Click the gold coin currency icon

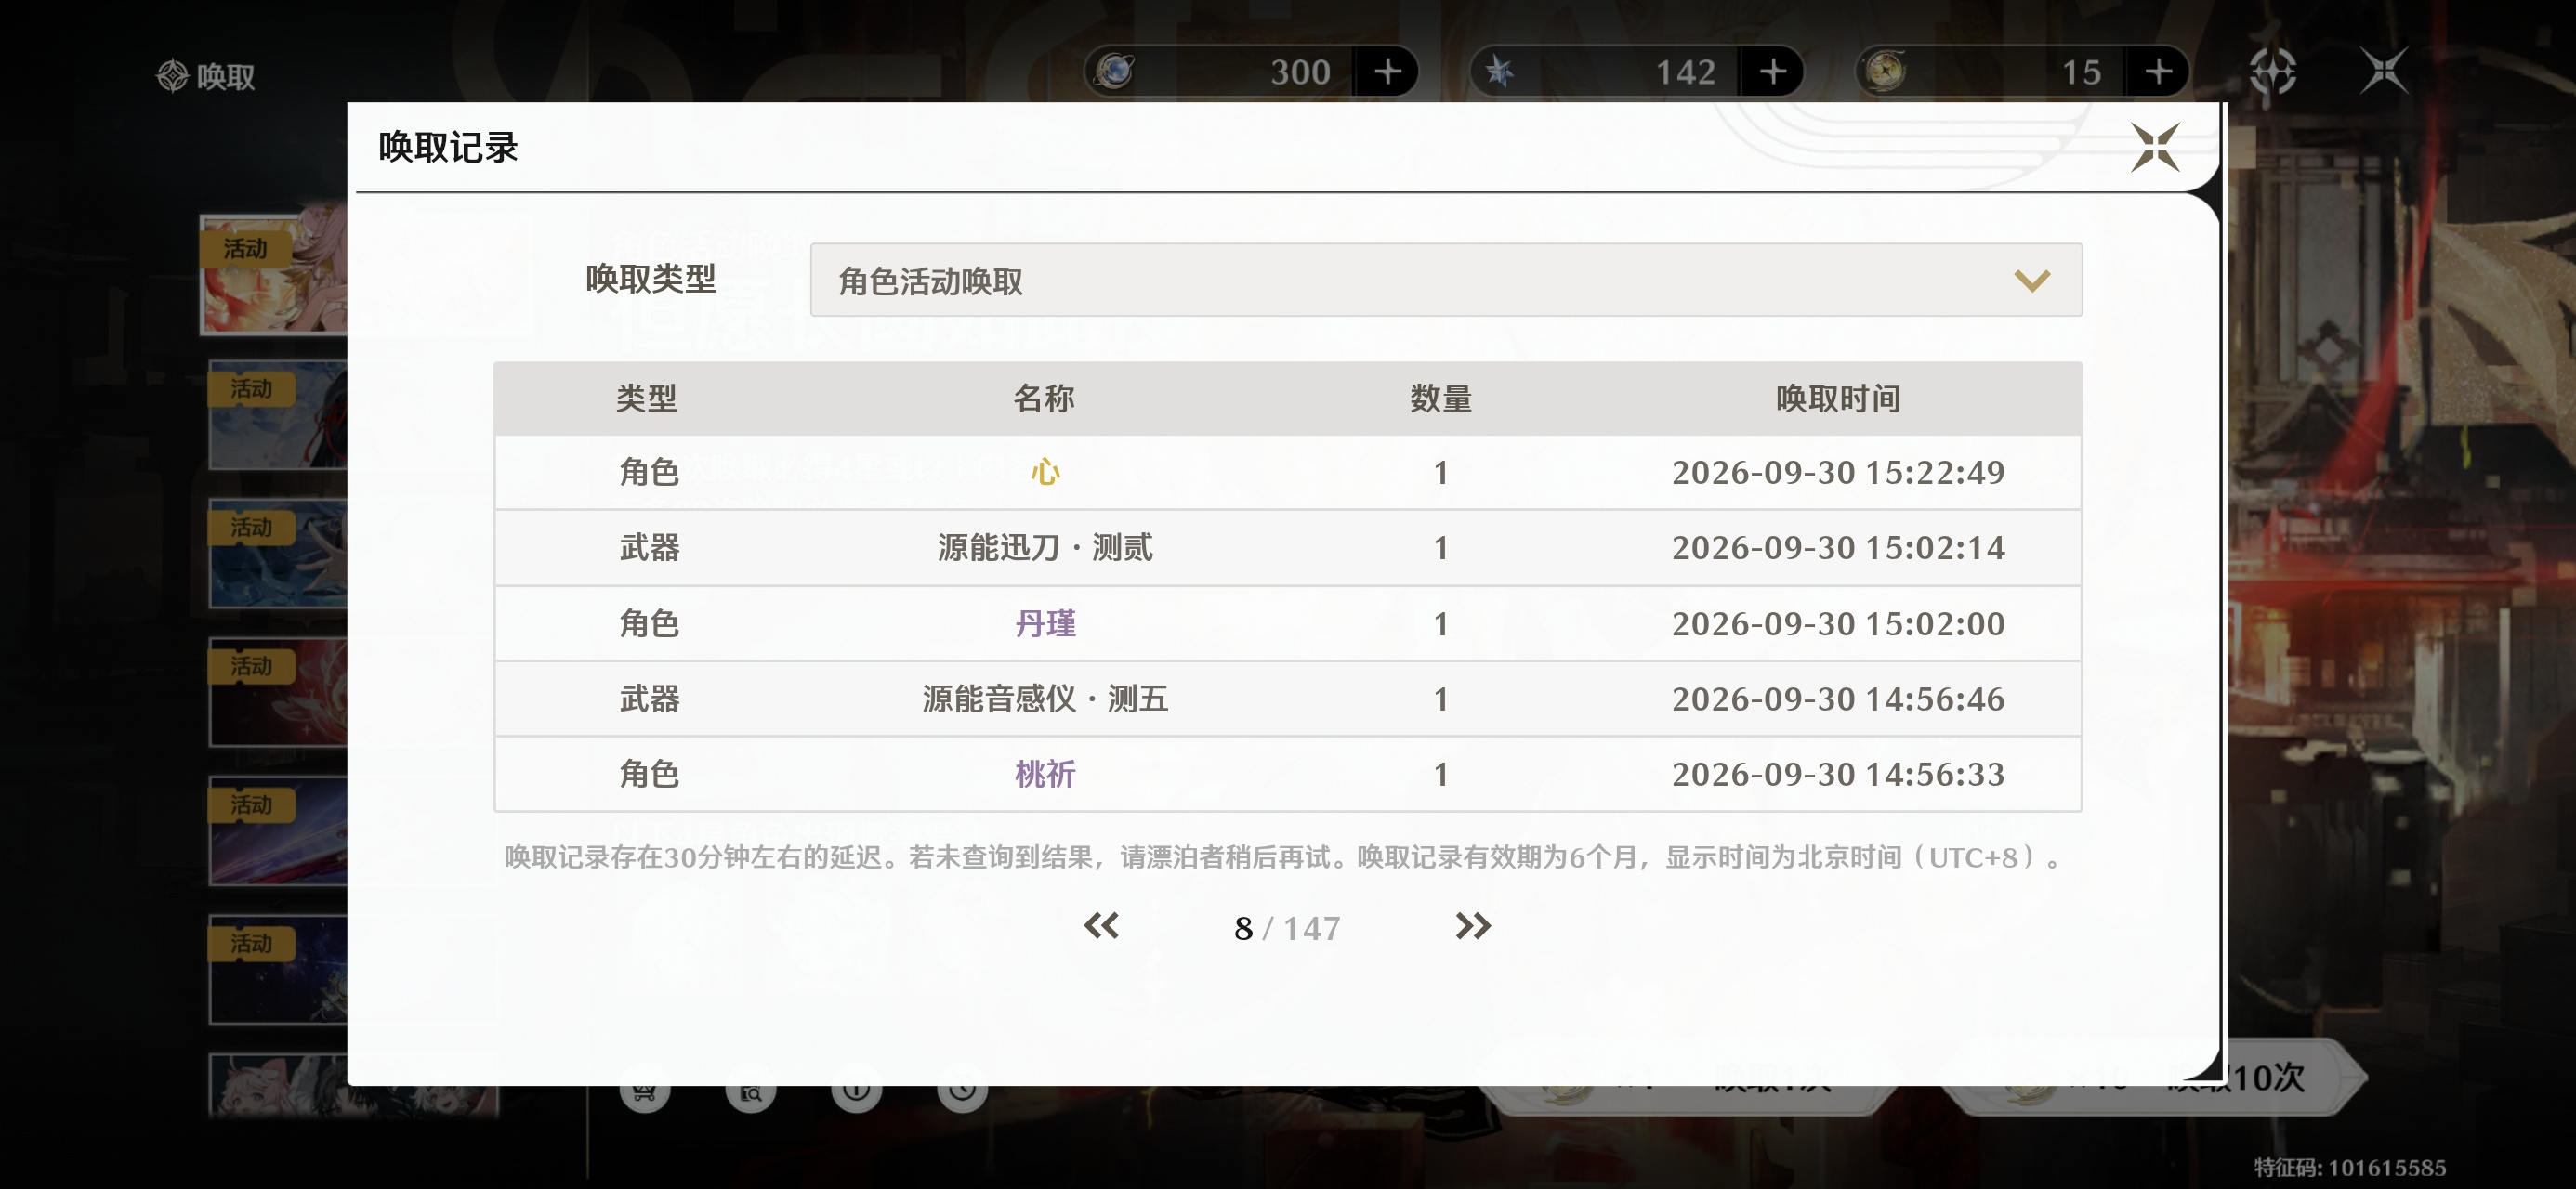click(1885, 72)
